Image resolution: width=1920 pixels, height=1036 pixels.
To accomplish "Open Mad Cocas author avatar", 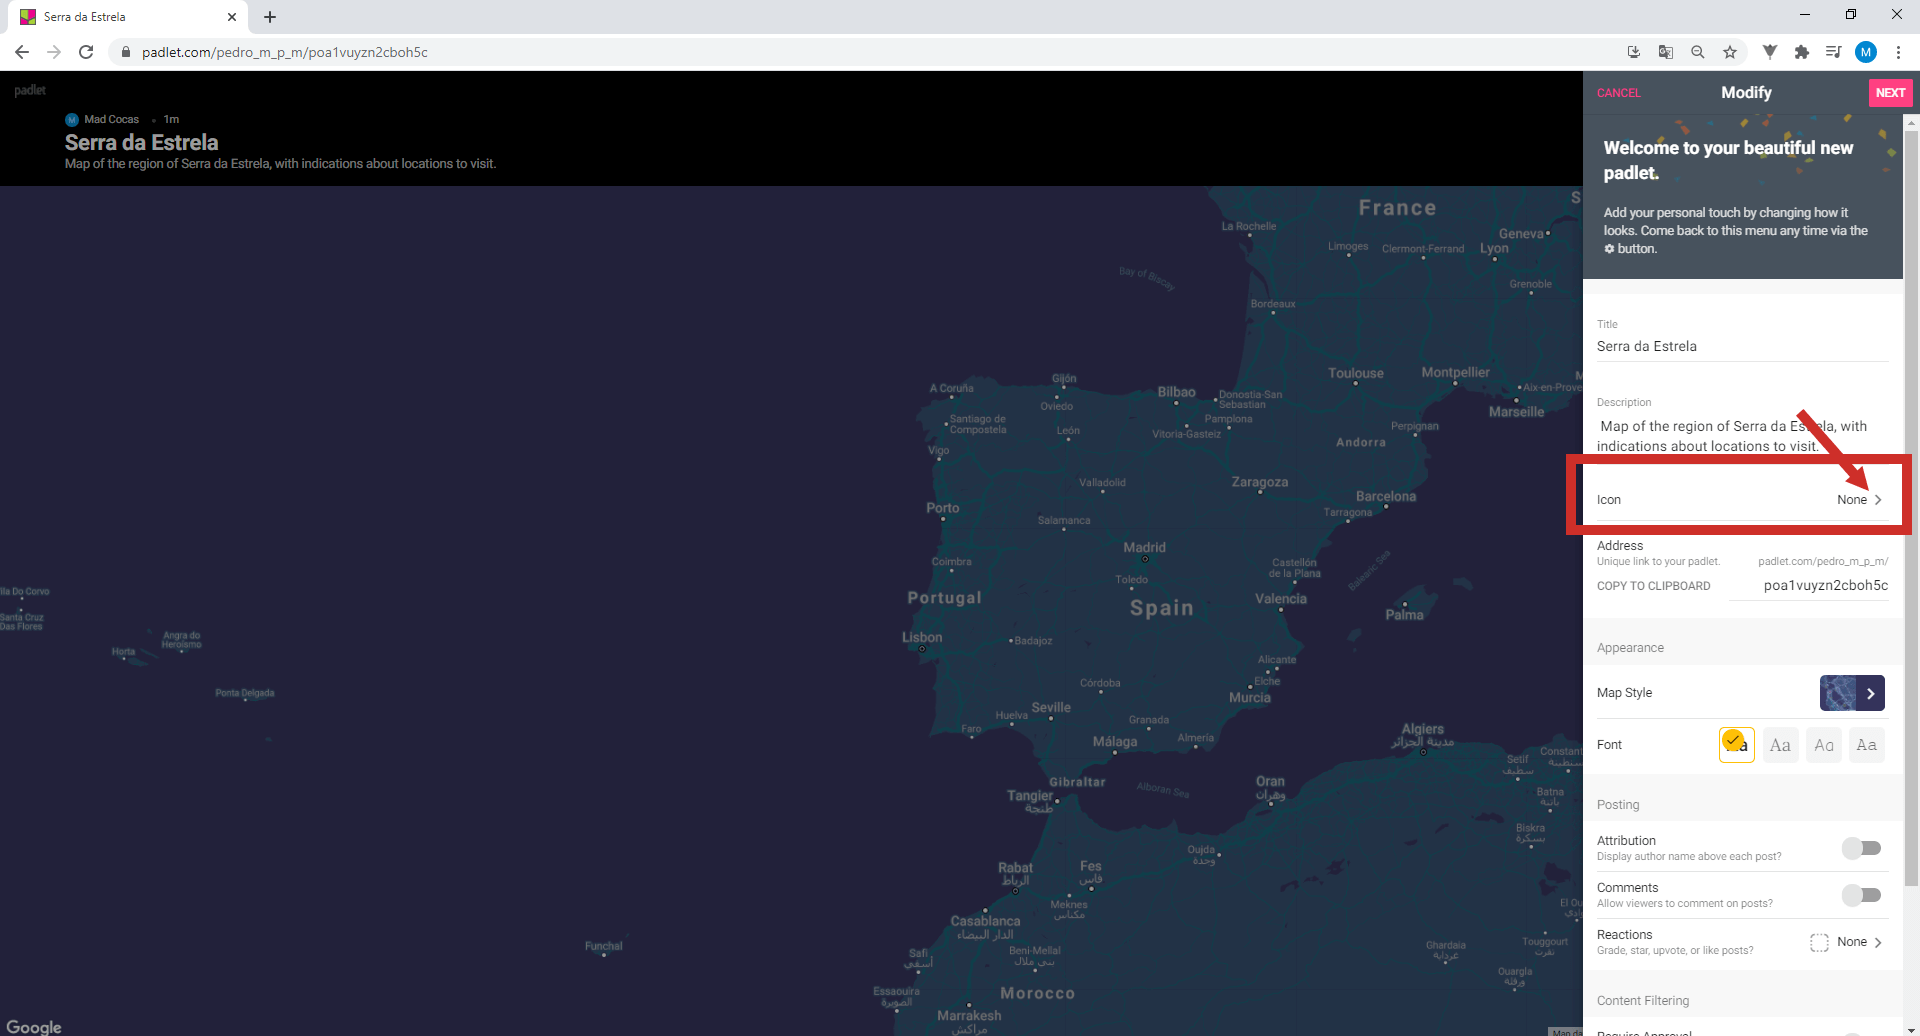I will pos(72,119).
